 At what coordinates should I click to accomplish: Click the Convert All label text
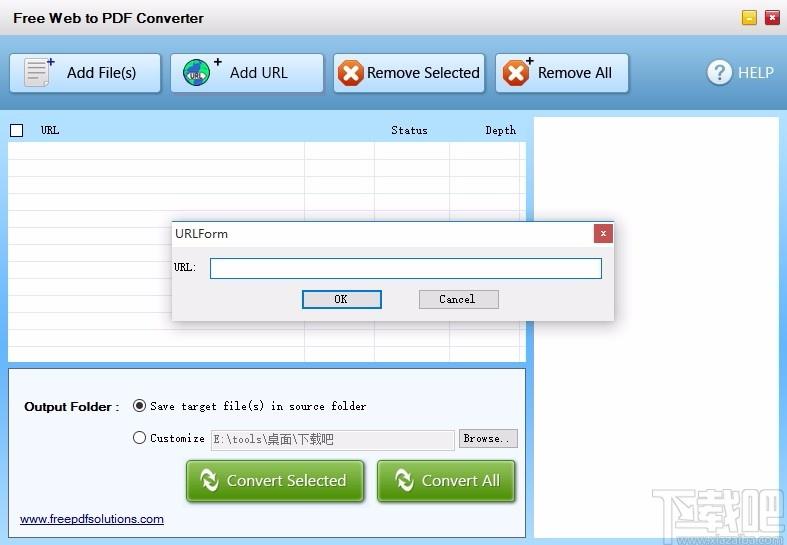point(461,481)
